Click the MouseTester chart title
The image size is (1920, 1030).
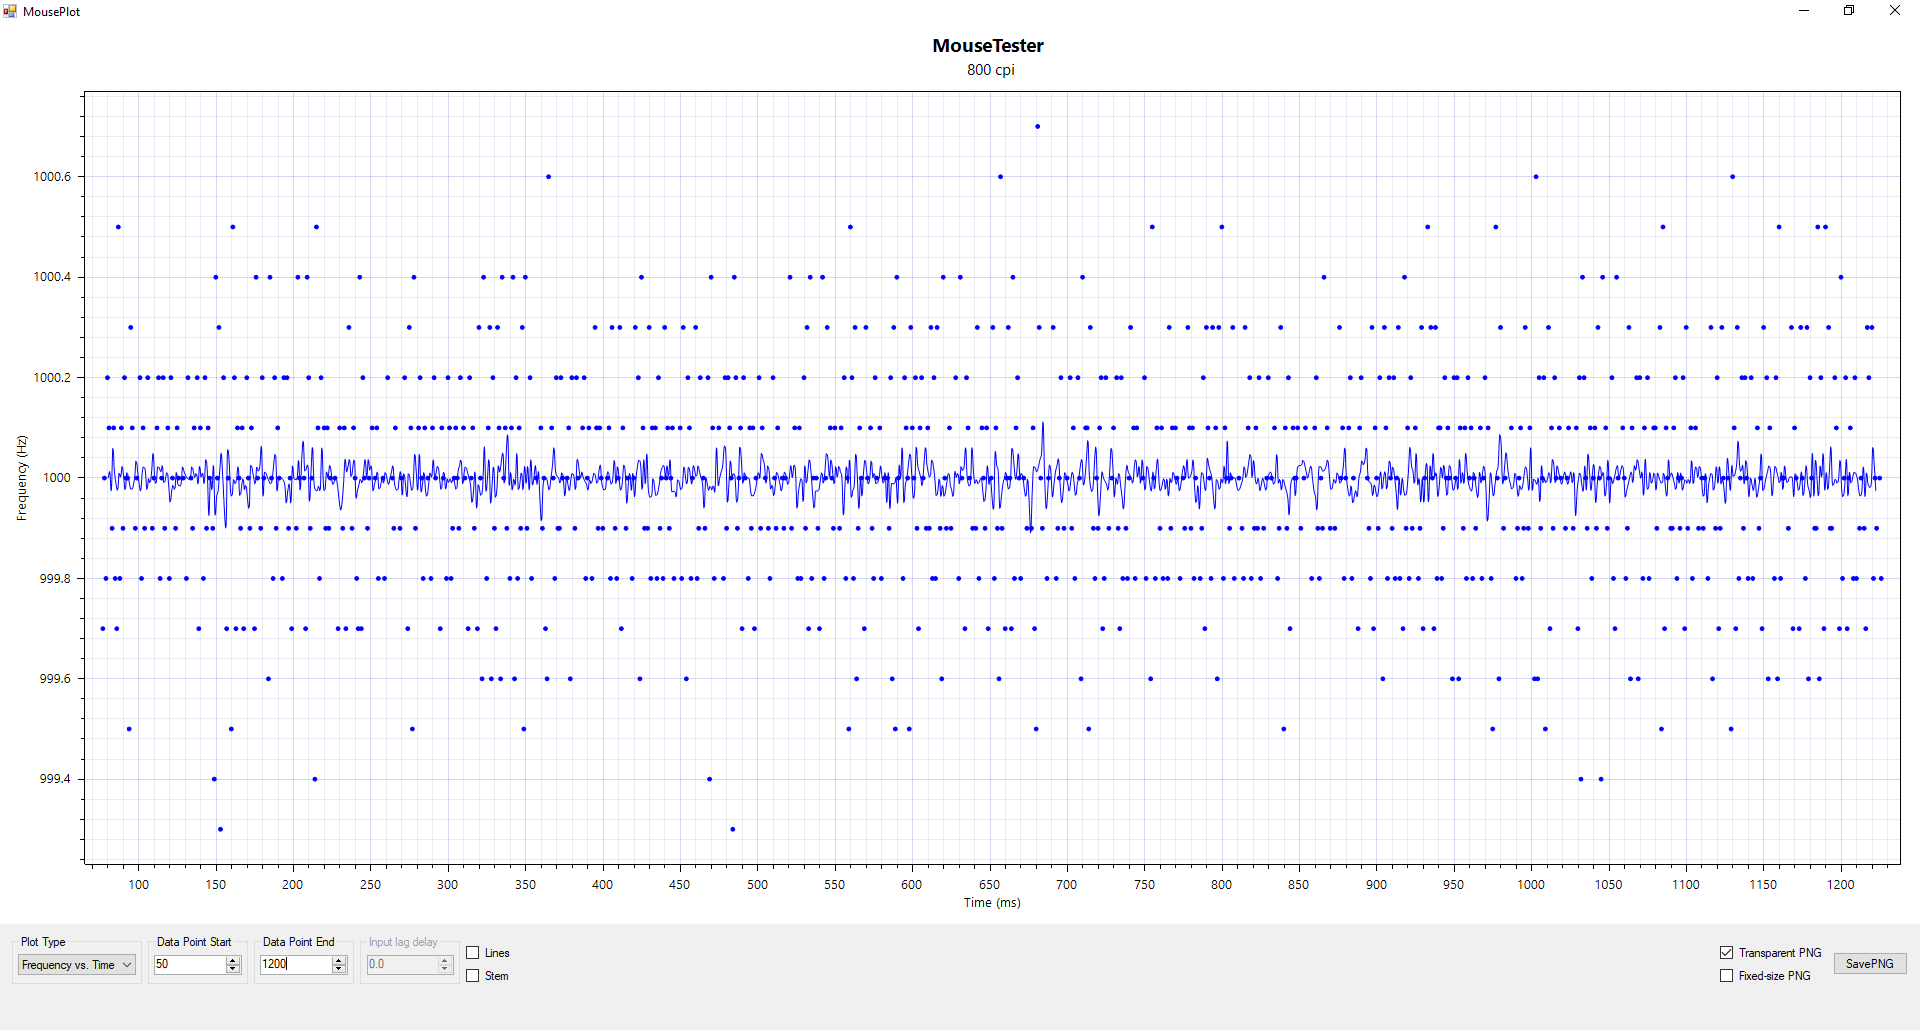[988, 46]
